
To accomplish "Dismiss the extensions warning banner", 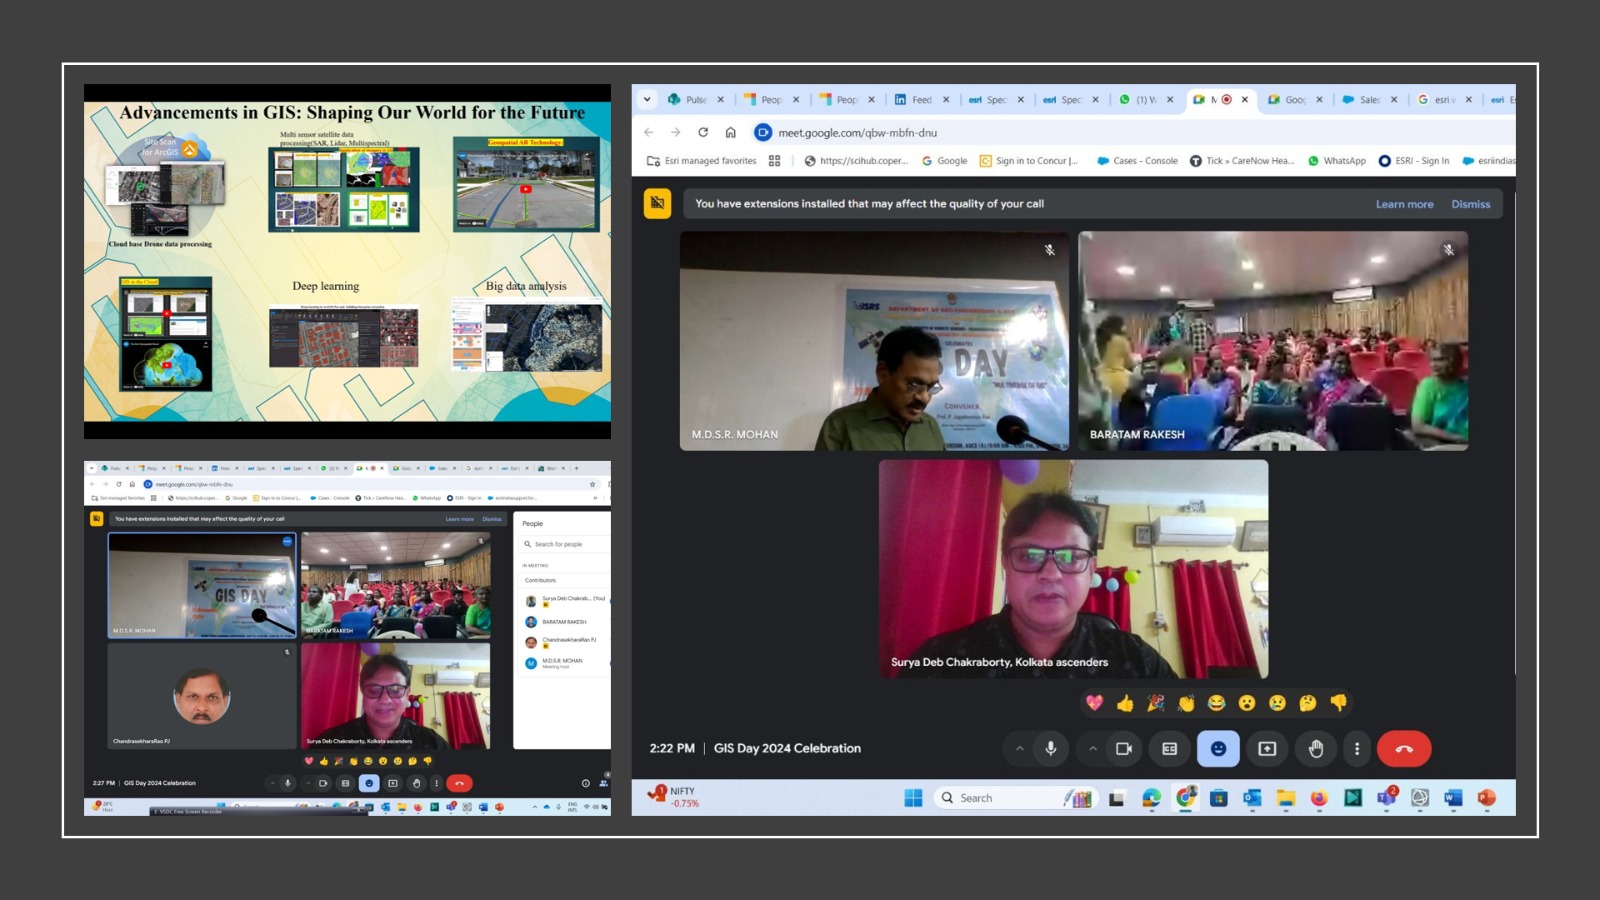I will coord(1470,204).
